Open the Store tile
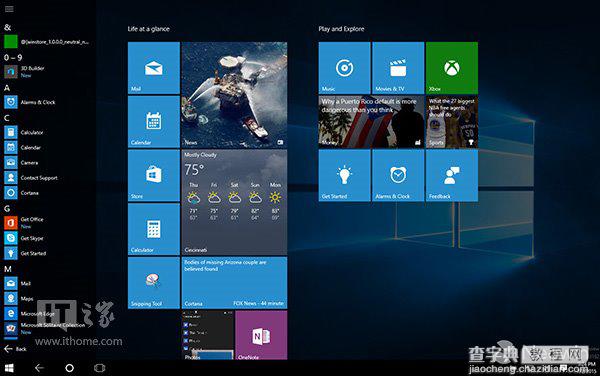Screen dimensions: 600x376 (154, 175)
